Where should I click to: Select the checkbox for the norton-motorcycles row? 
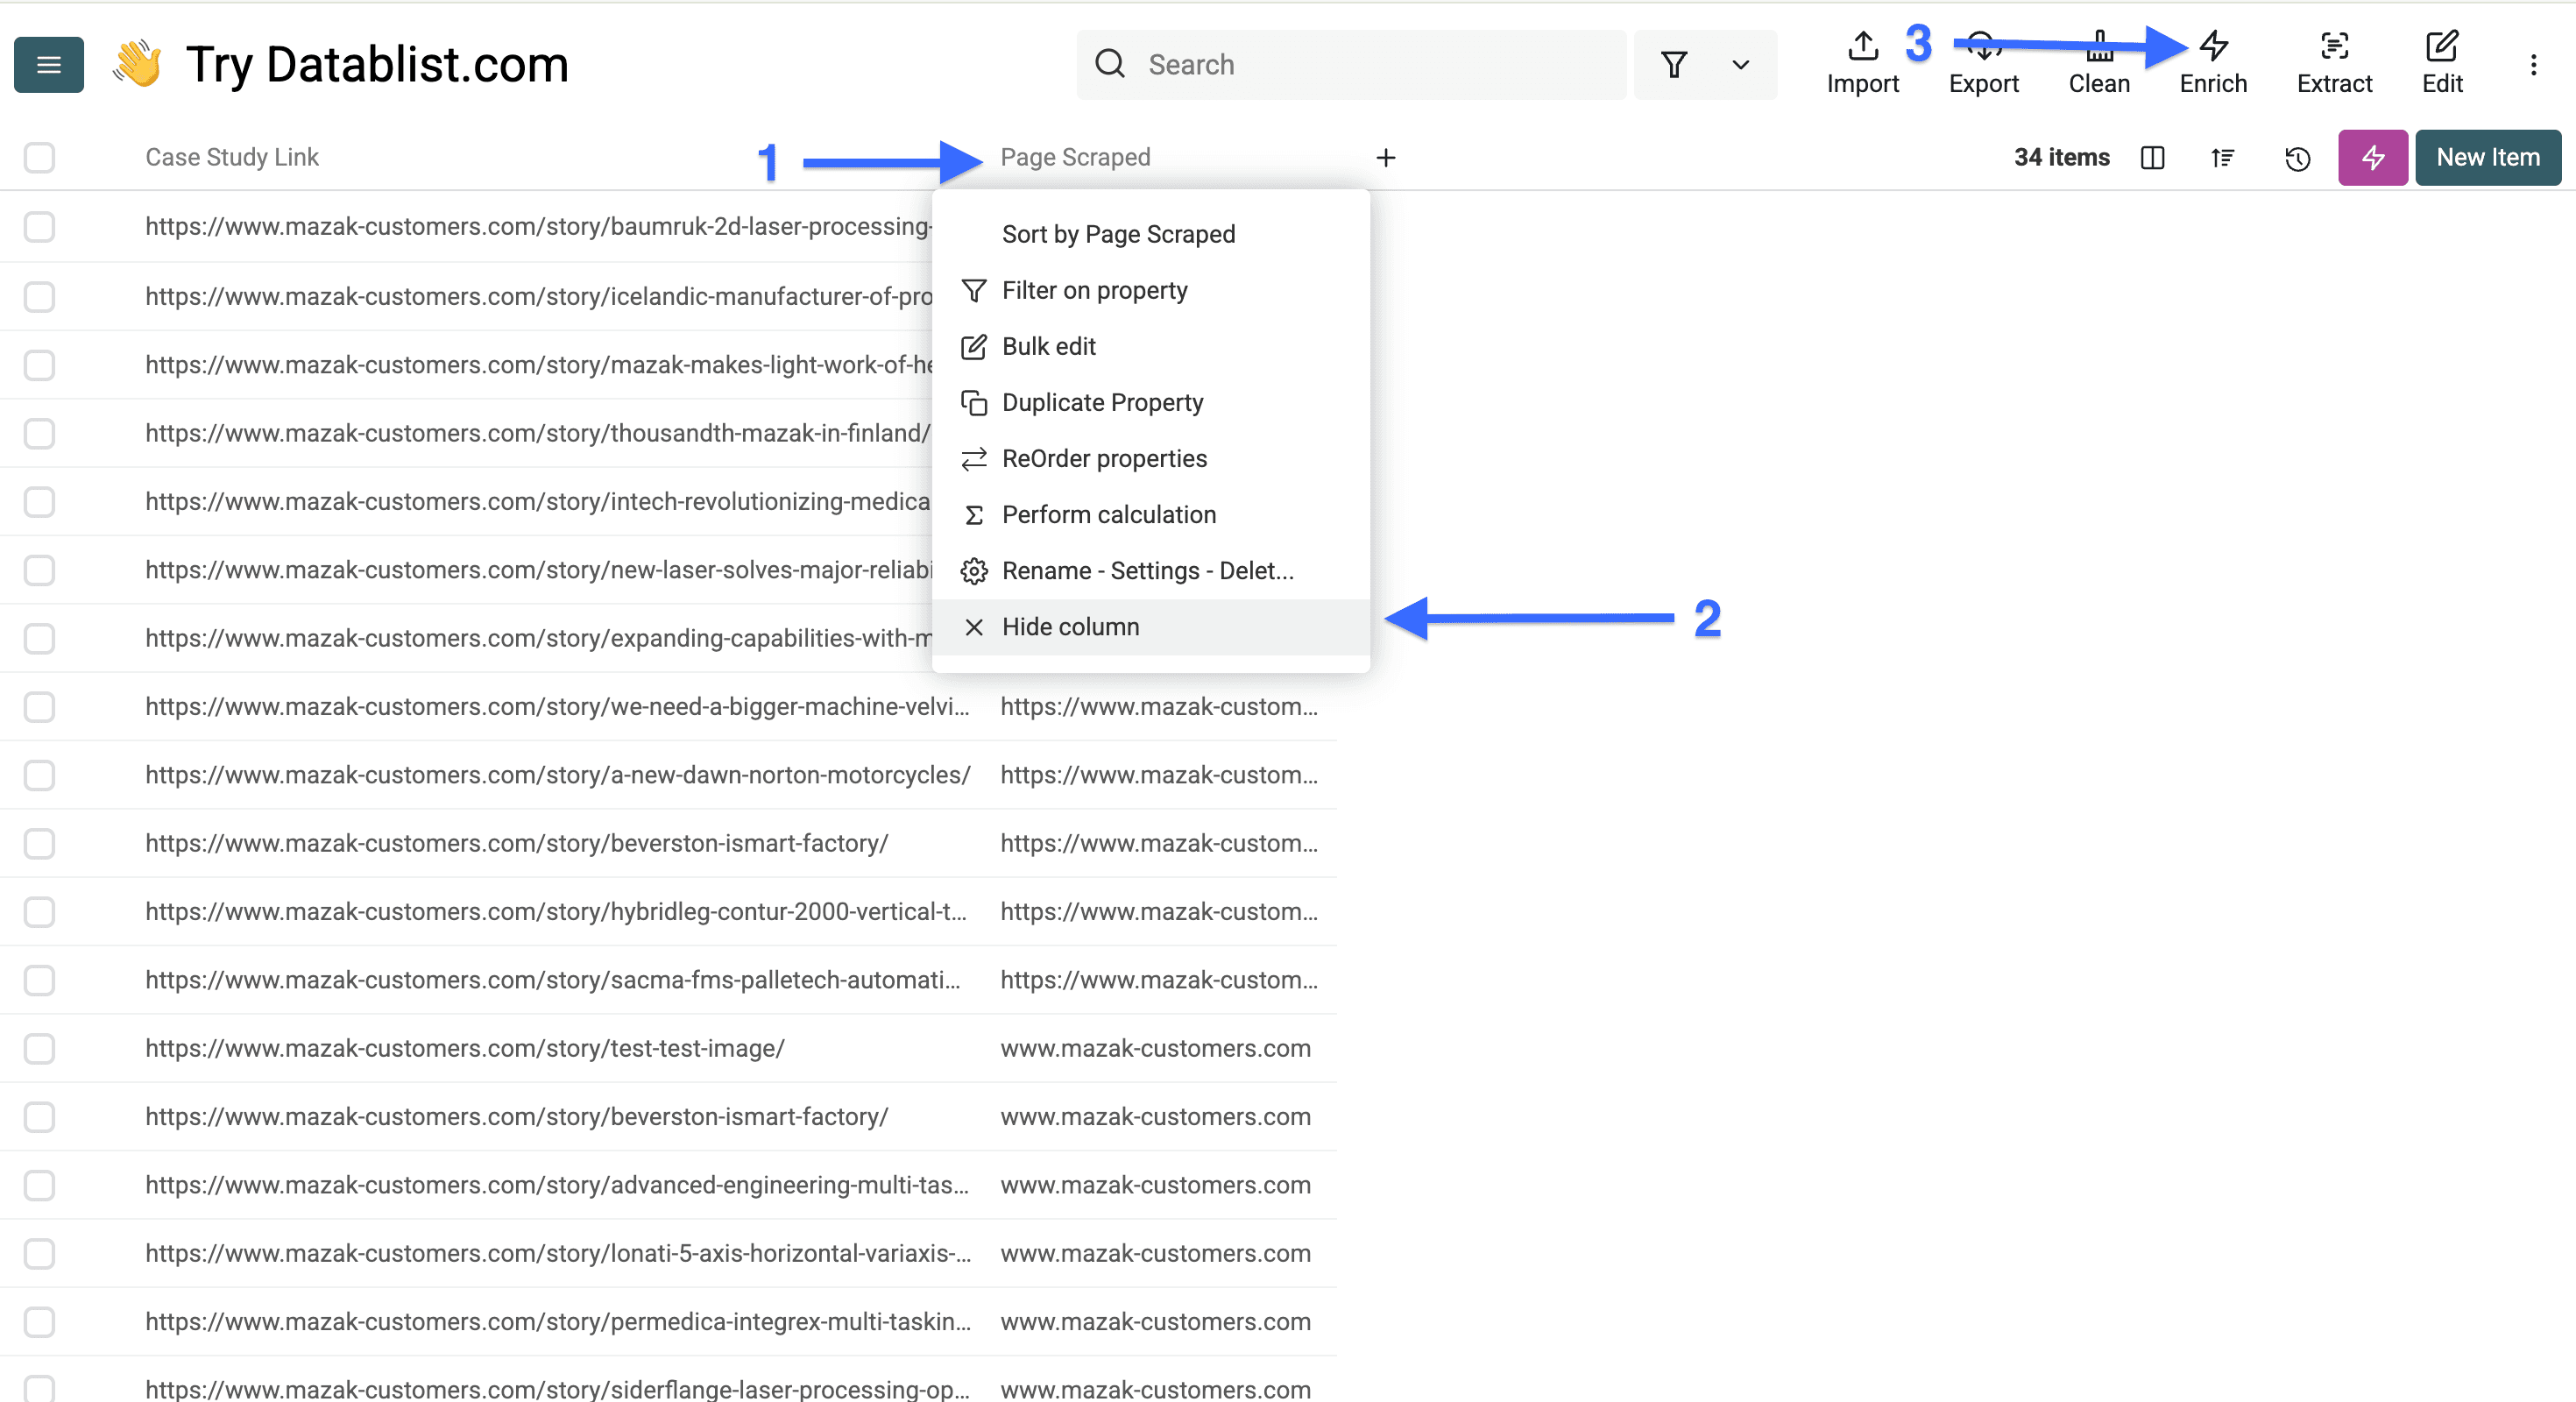(x=39, y=775)
